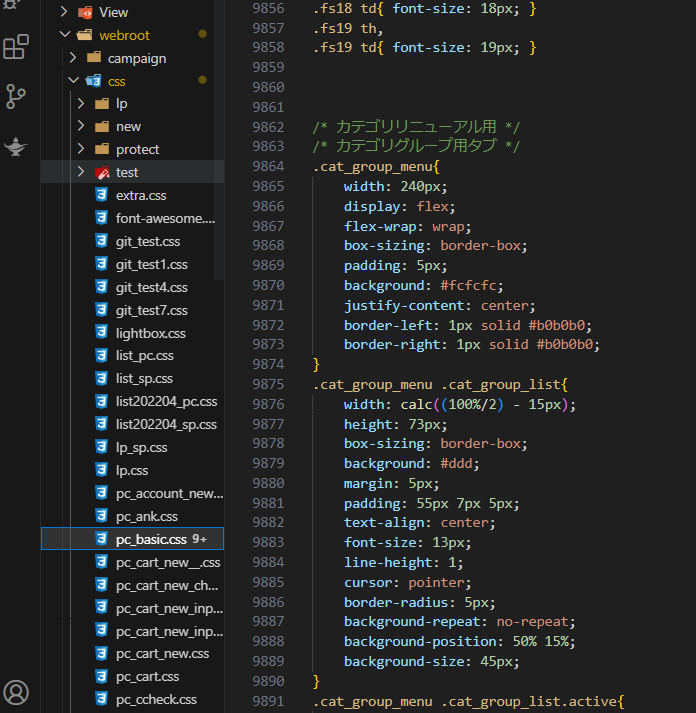Screen dimensions: 696x713
Task: Click the CSS file icon beside extra.css
Action: (101, 195)
